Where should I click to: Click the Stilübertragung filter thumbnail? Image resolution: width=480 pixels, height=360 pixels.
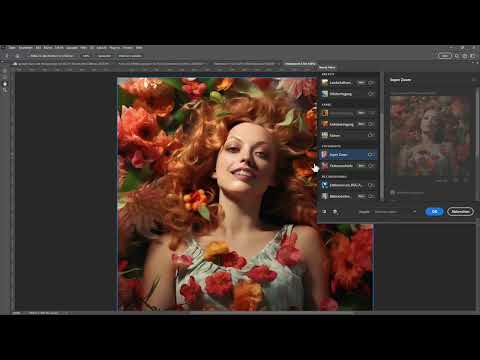click(325, 94)
